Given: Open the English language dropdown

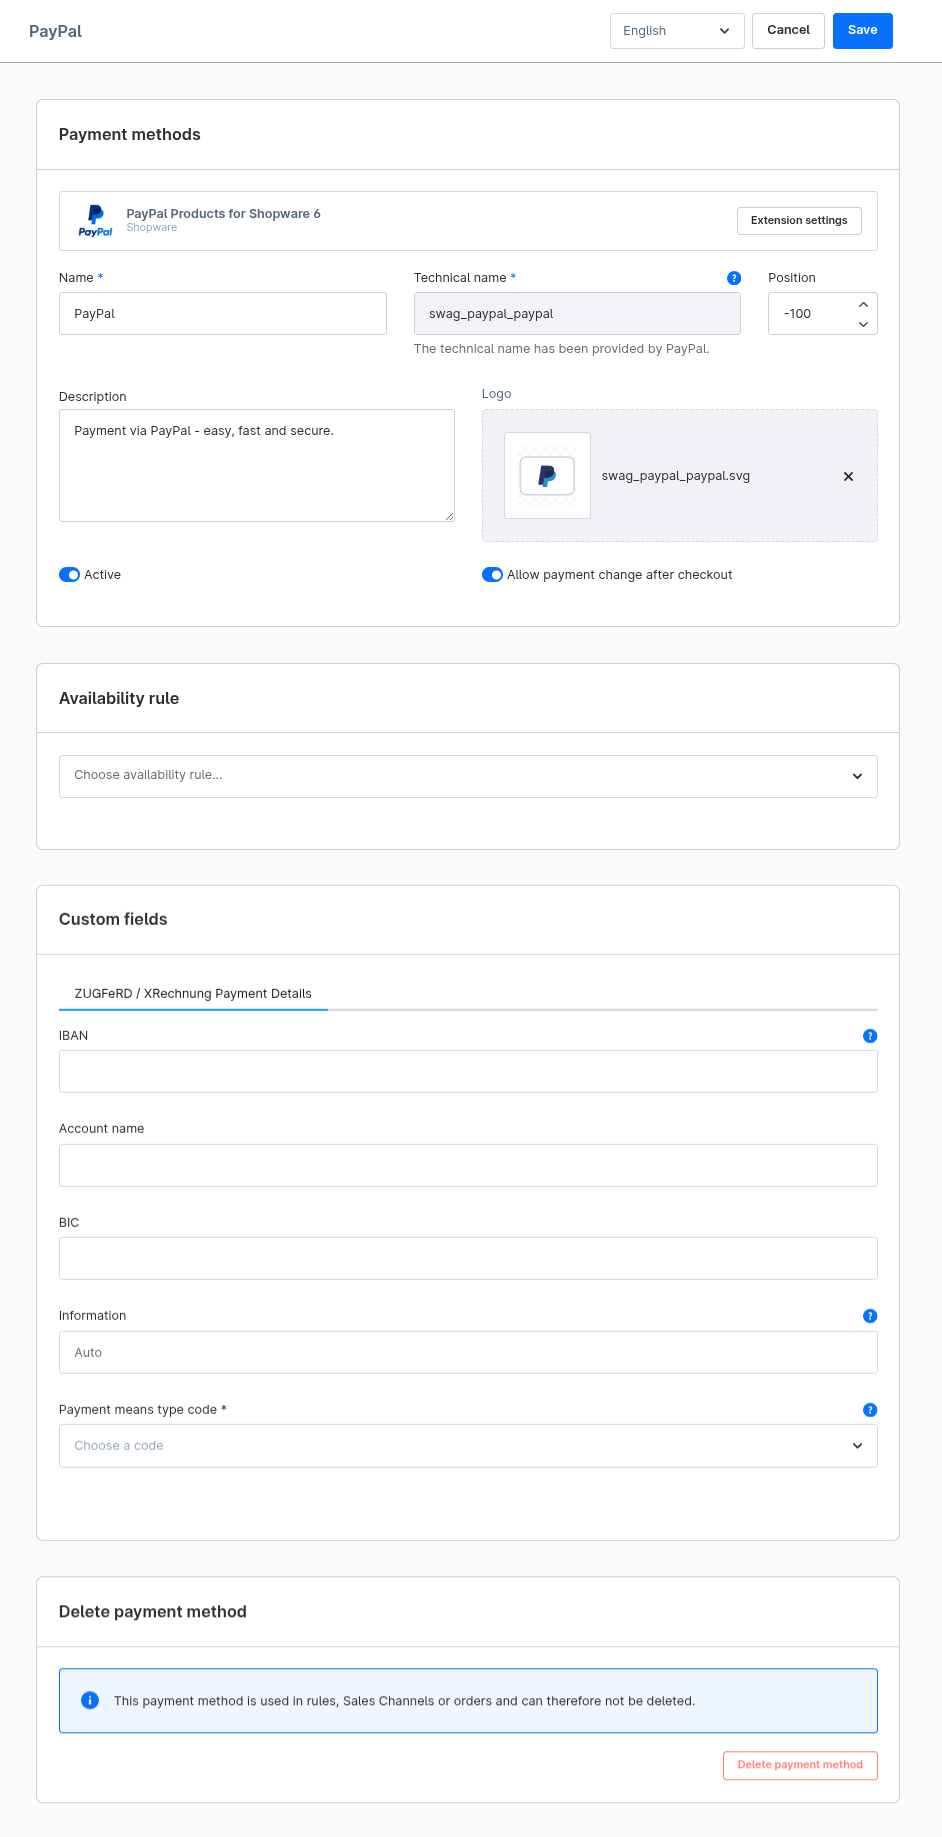Looking at the screenshot, I should tap(677, 31).
